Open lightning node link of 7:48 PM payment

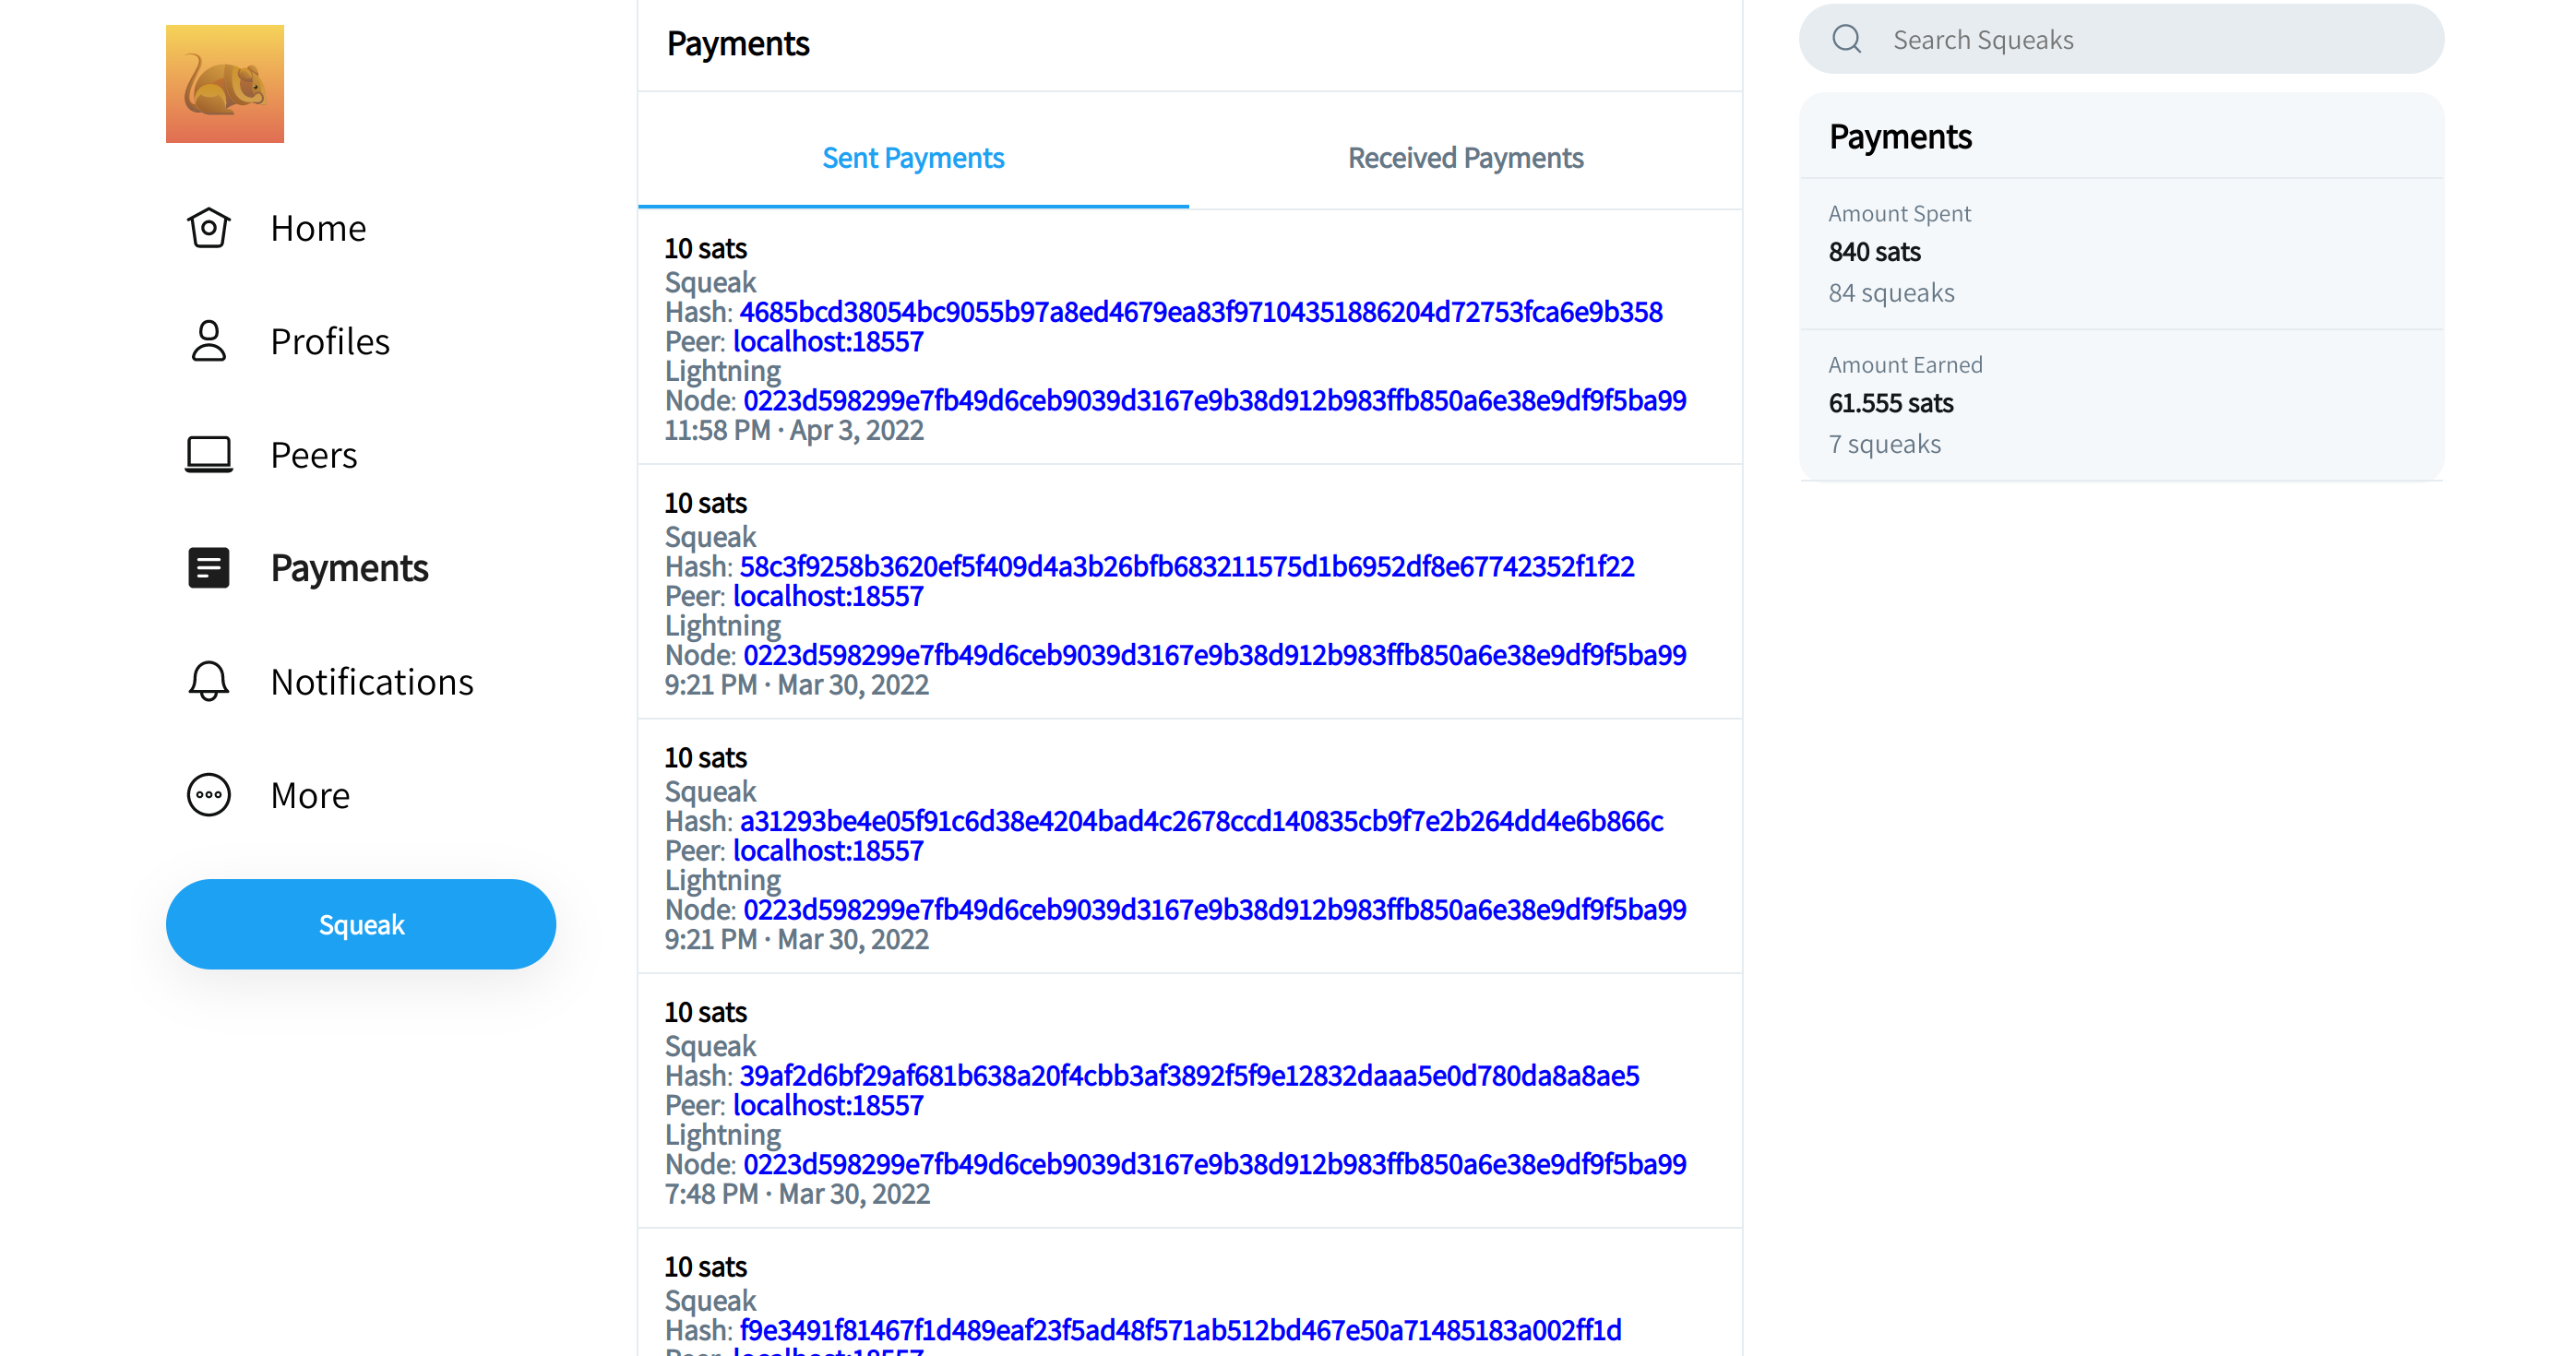pos(1214,1164)
